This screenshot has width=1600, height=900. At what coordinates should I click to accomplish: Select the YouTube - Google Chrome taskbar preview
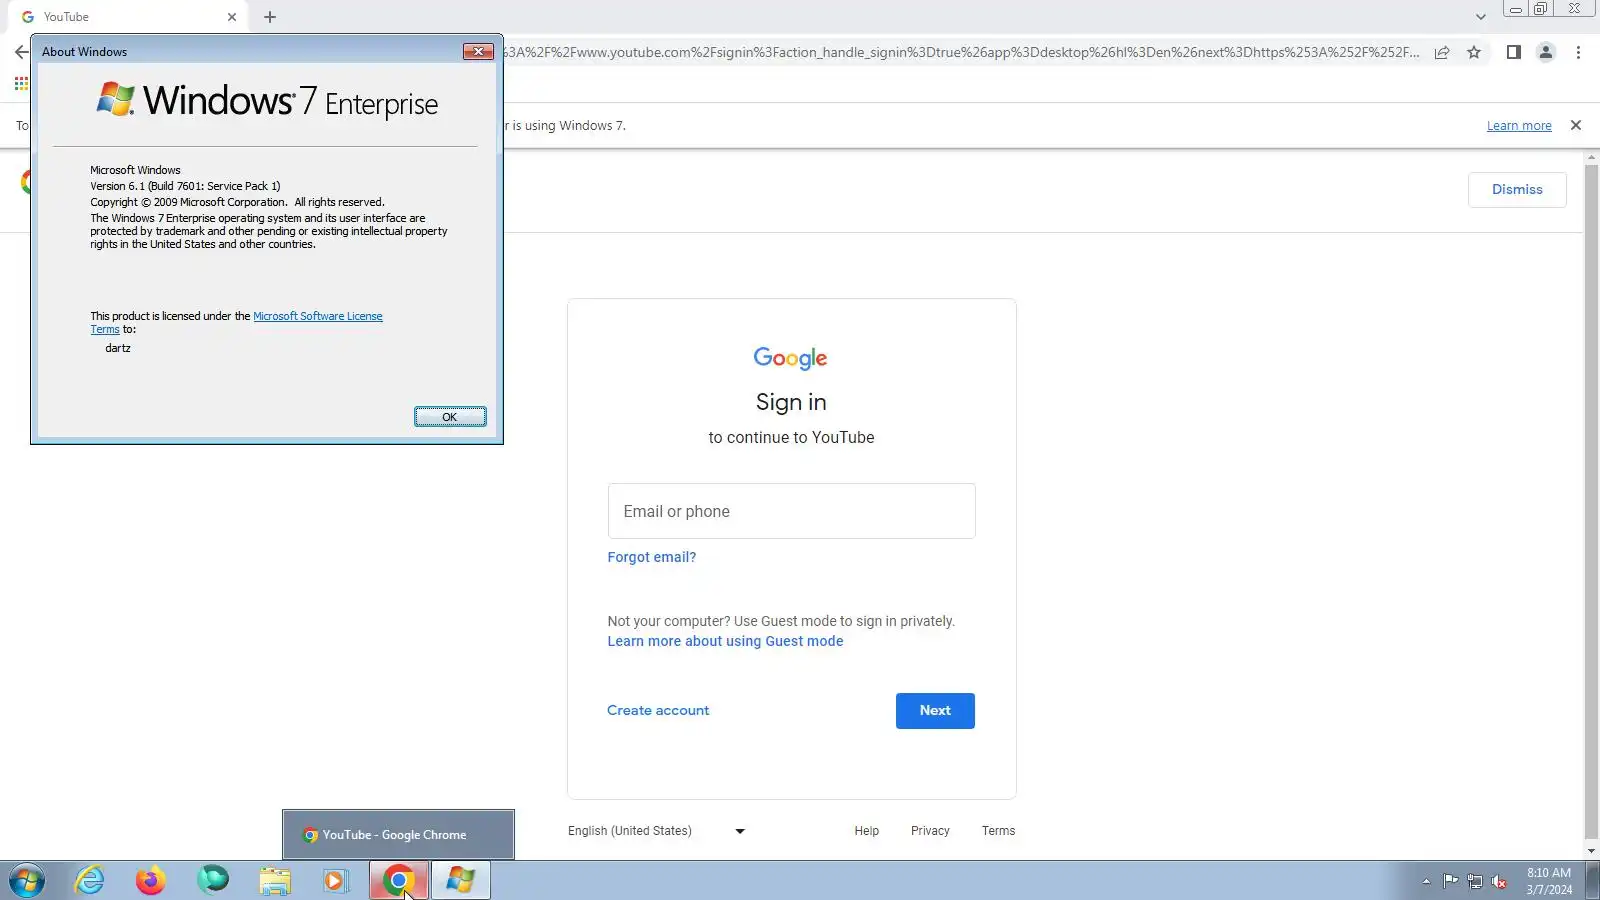pos(398,835)
